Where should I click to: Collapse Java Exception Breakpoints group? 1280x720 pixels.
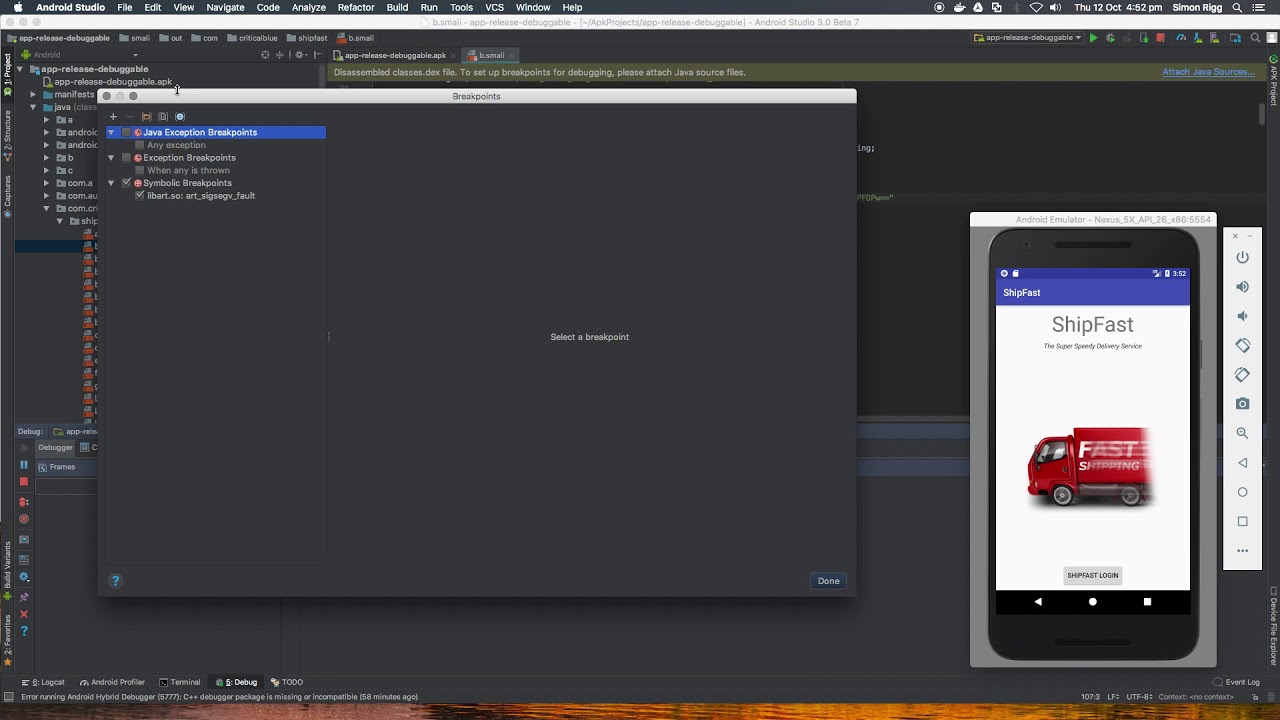coord(111,133)
